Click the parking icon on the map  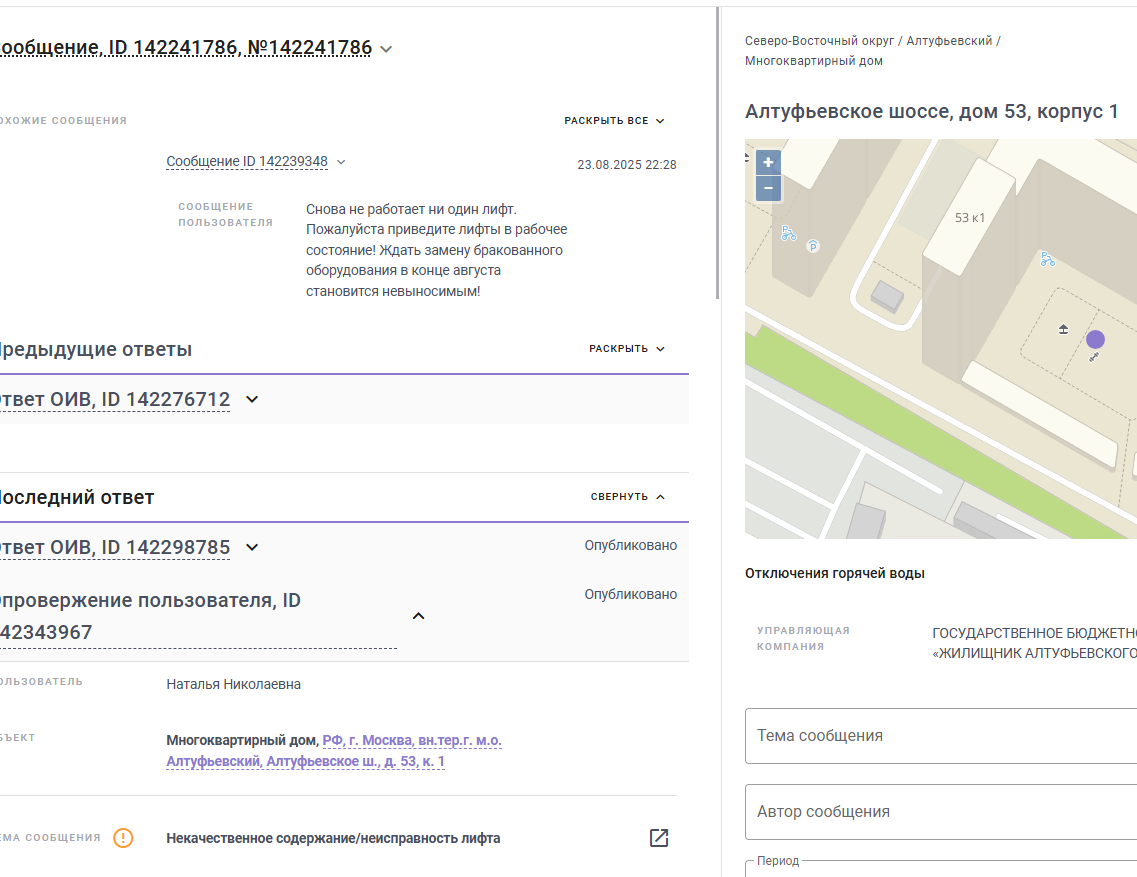[813, 246]
